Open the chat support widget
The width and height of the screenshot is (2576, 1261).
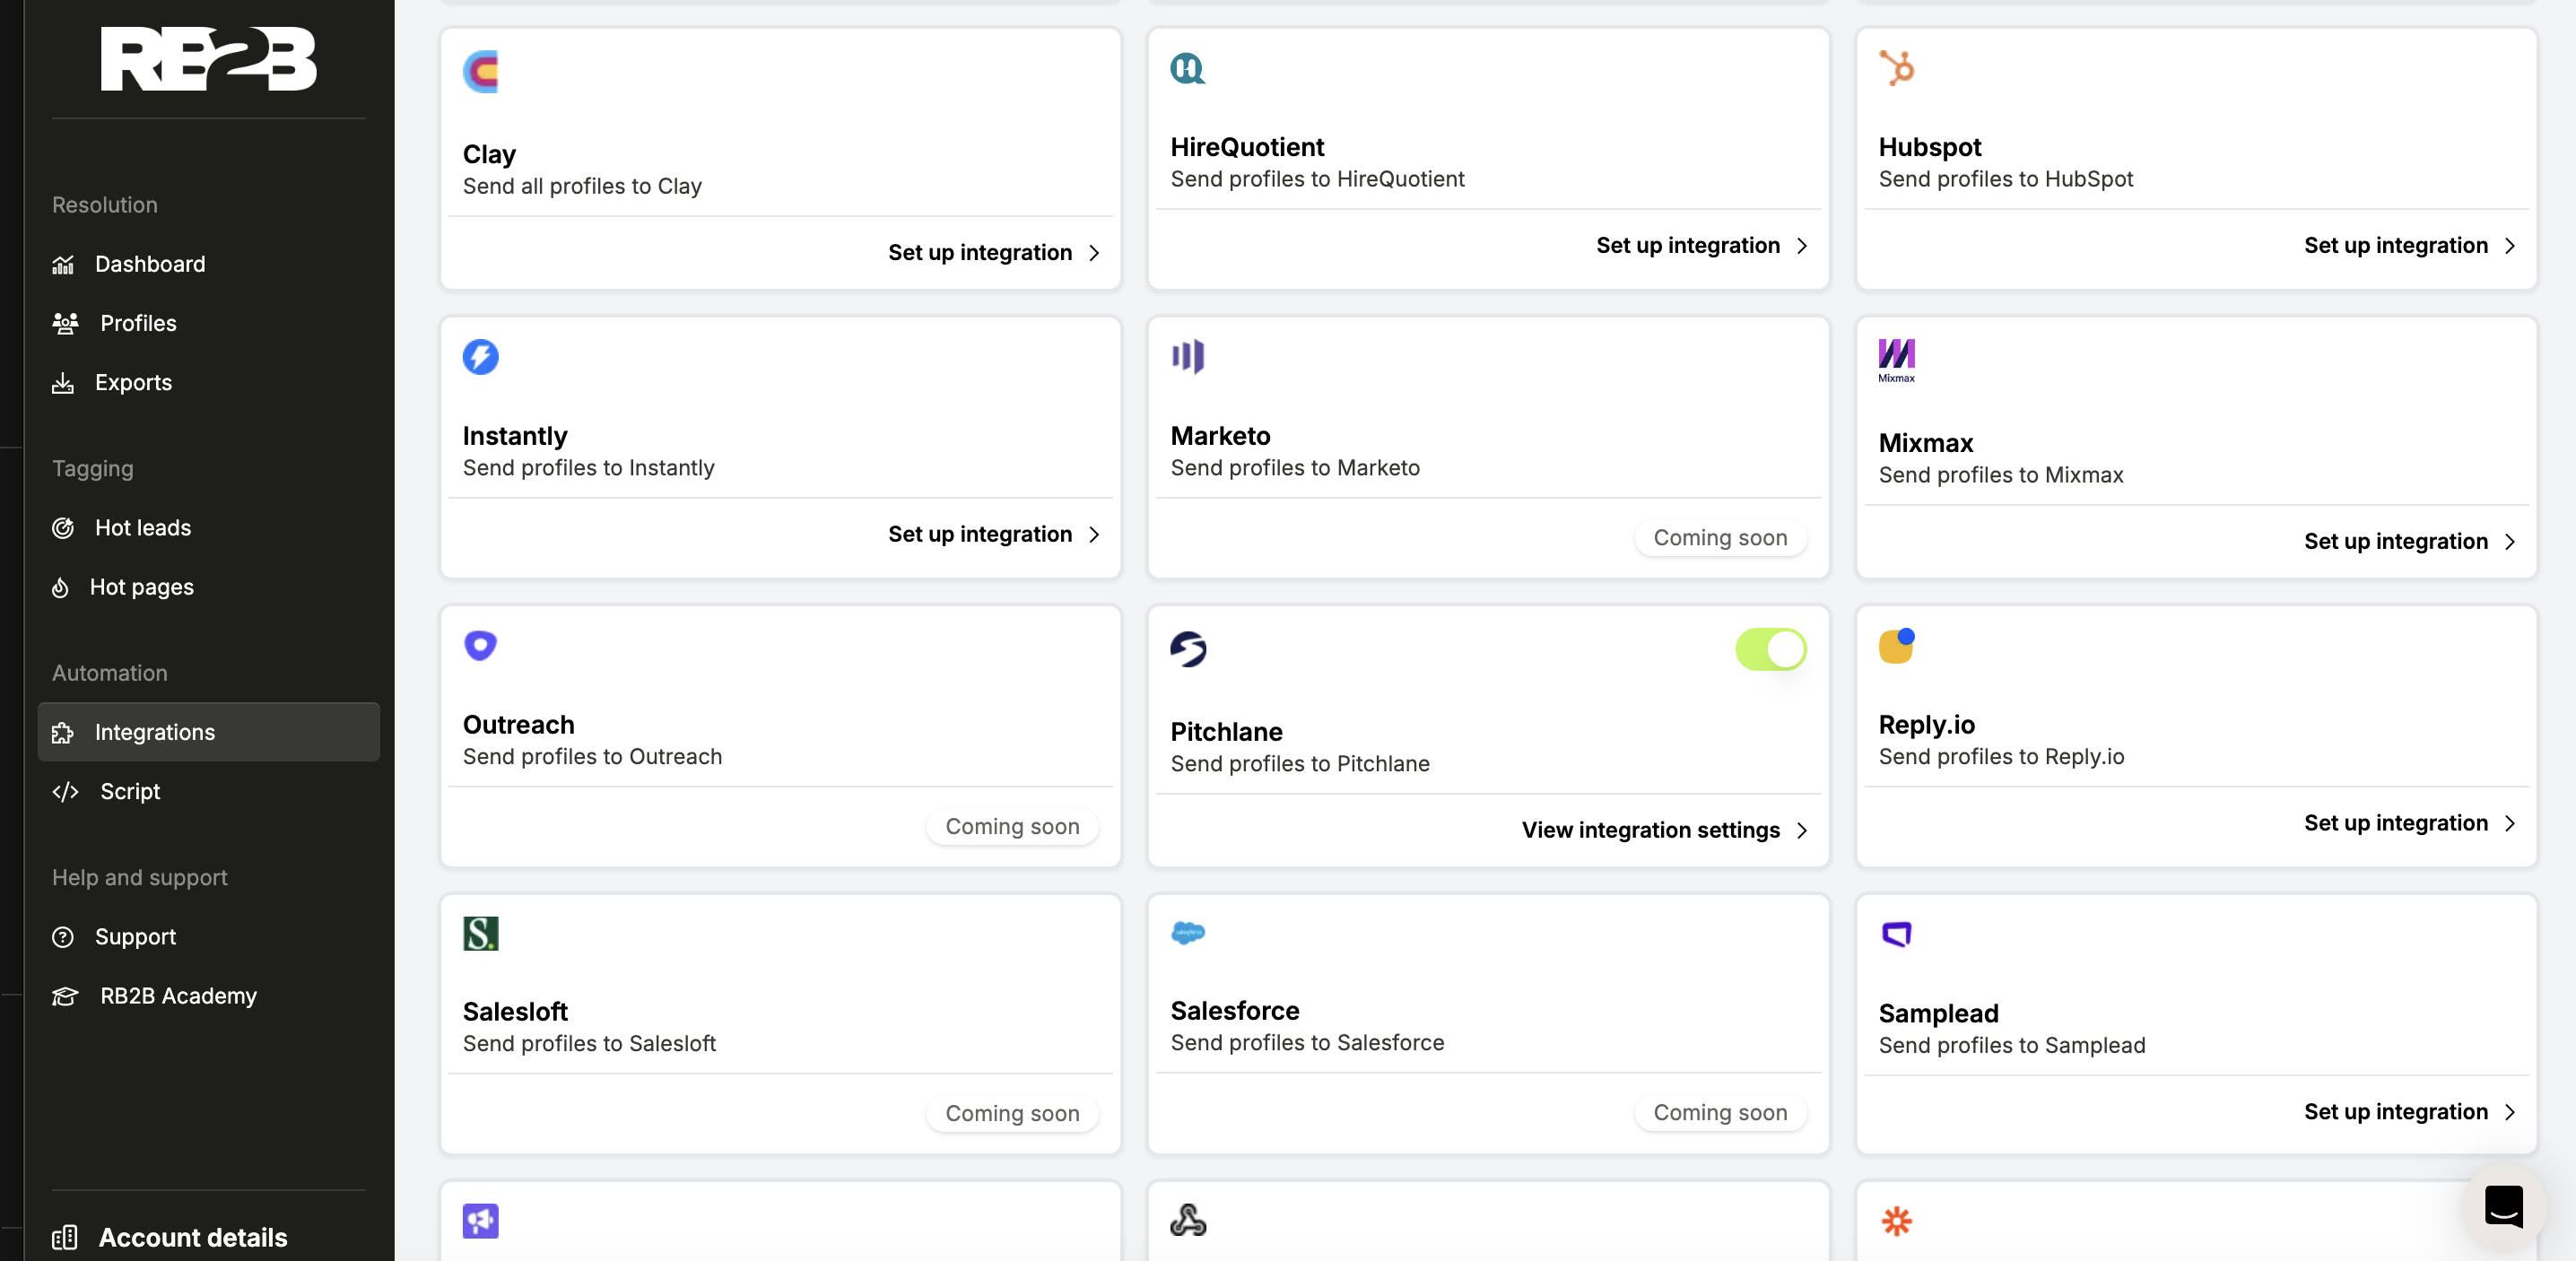tap(2504, 1206)
